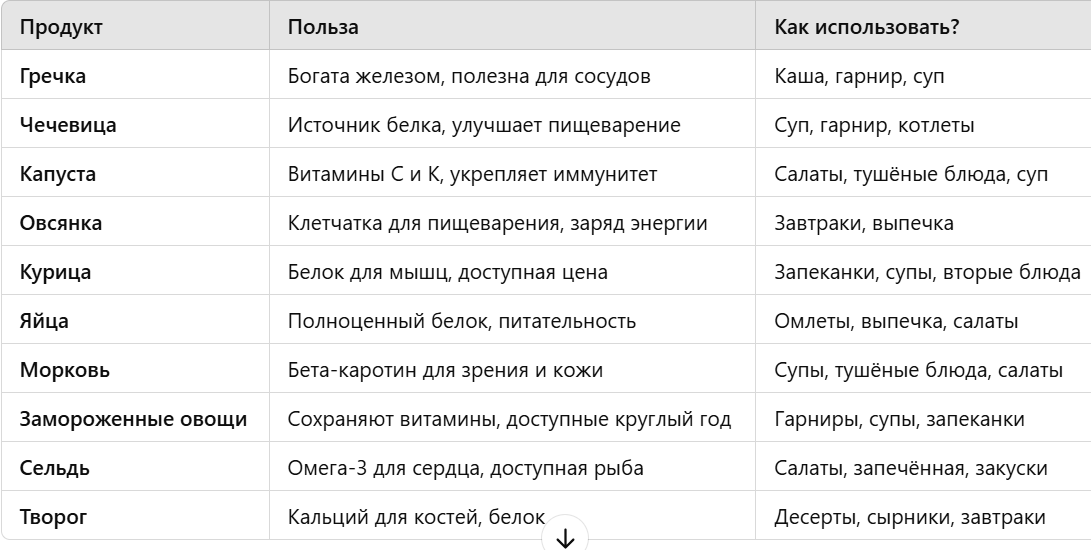
Task: Select the Морковь product name
Action: [65, 370]
